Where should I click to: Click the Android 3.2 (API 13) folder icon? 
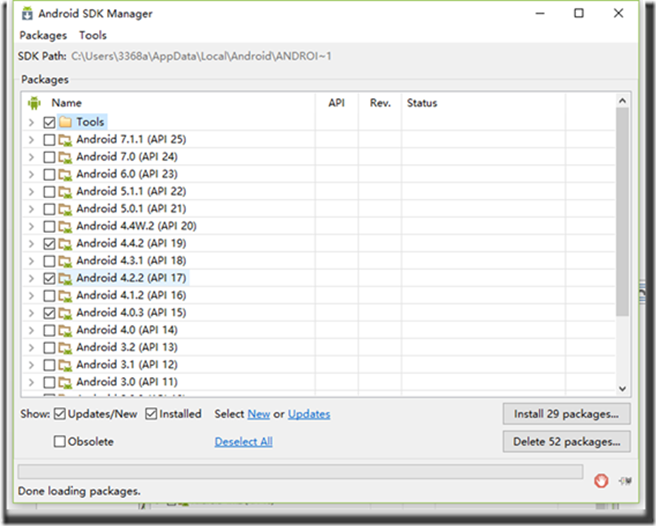click(x=65, y=348)
